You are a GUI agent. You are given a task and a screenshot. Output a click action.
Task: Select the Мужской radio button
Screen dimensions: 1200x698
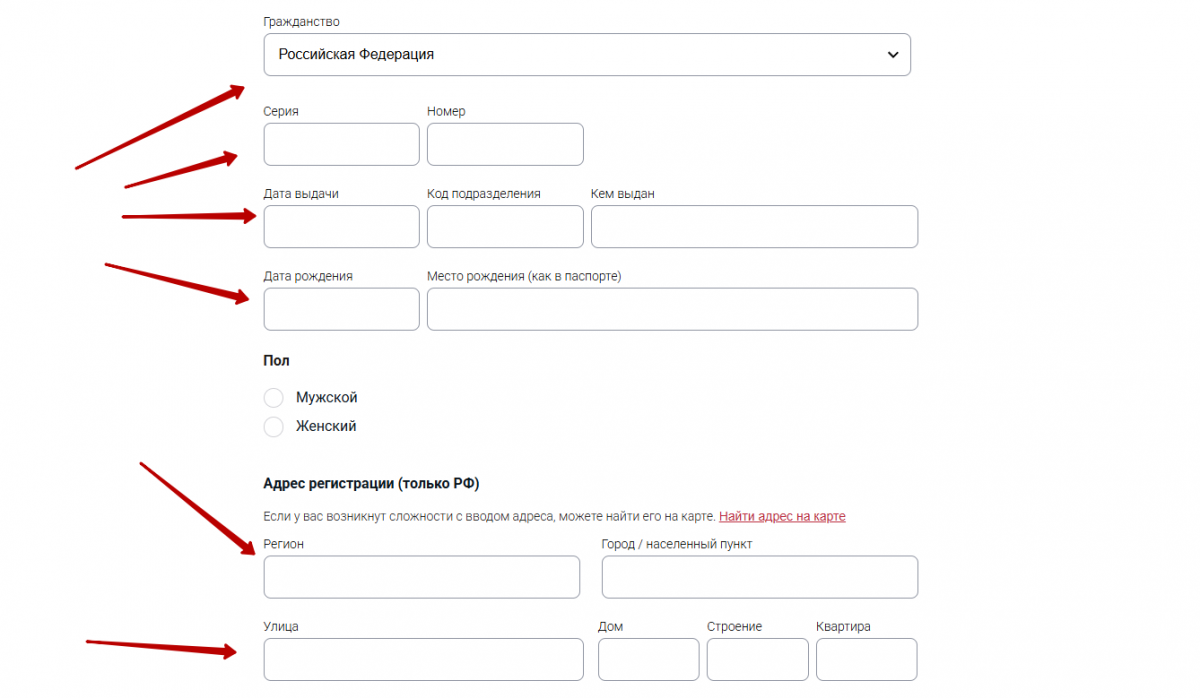click(x=273, y=398)
